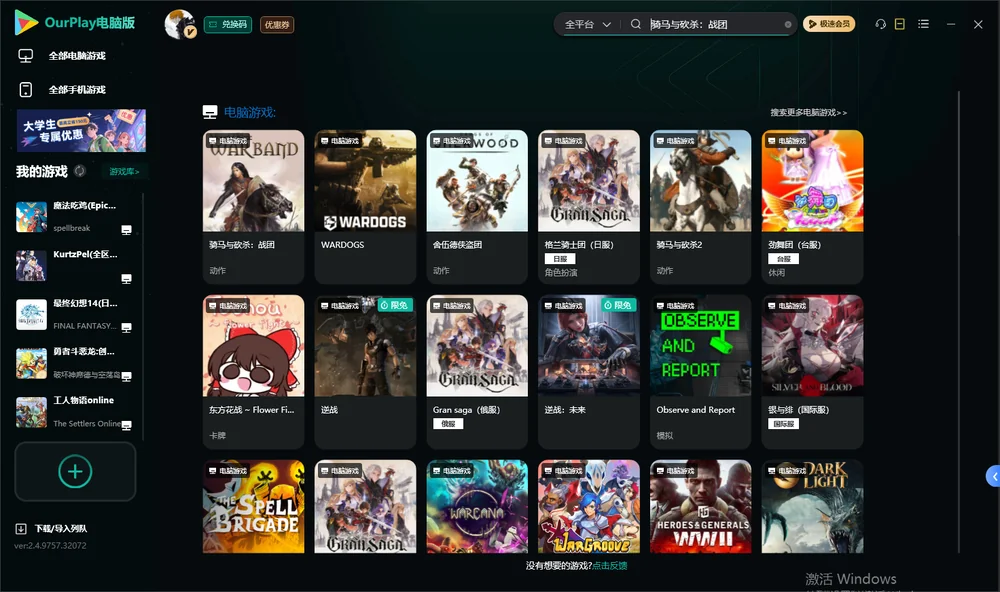This screenshot has width=1000, height=592.
Task: Select 工人物语online in my games list
Action: (75, 412)
